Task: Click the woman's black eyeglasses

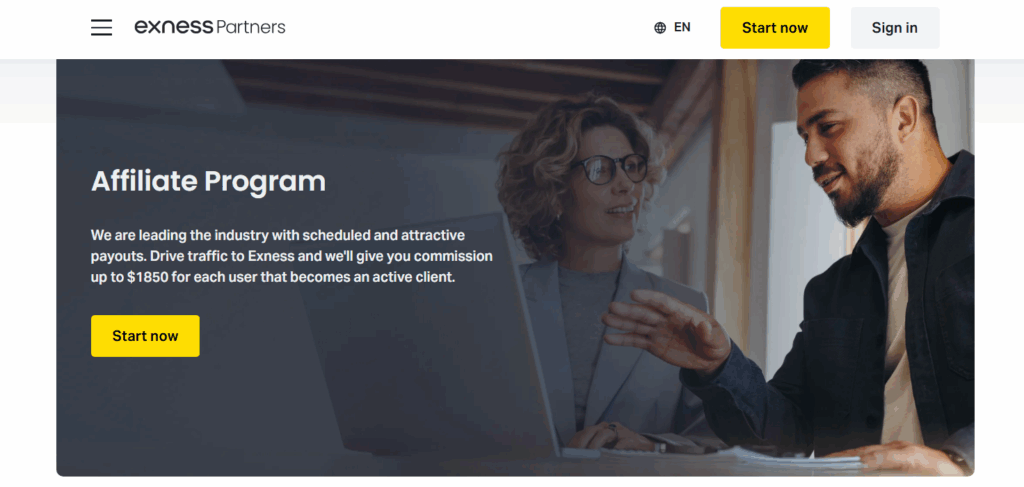Action: [x=609, y=169]
